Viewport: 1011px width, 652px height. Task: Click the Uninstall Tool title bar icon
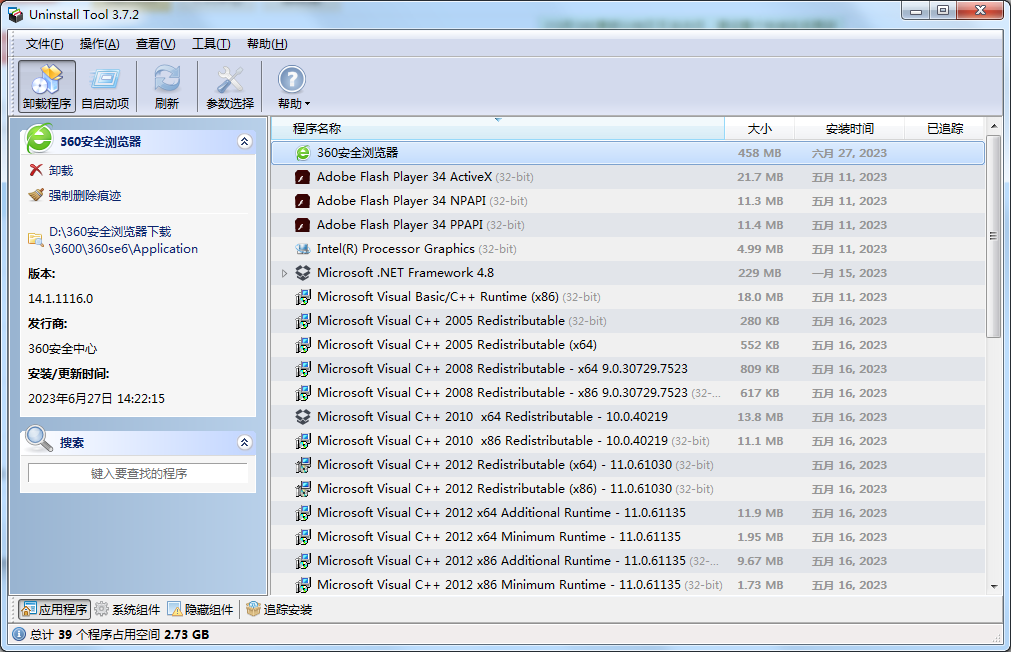click(15, 14)
